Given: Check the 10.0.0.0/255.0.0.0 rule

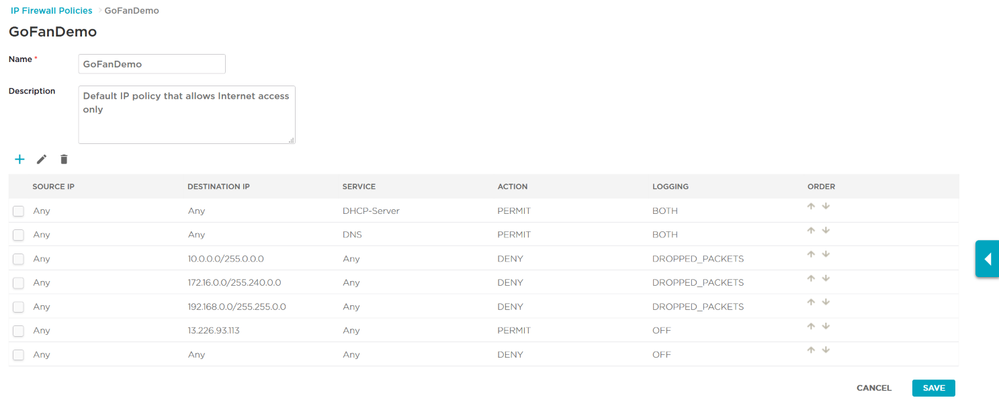Looking at the screenshot, I should (x=18, y=259).
